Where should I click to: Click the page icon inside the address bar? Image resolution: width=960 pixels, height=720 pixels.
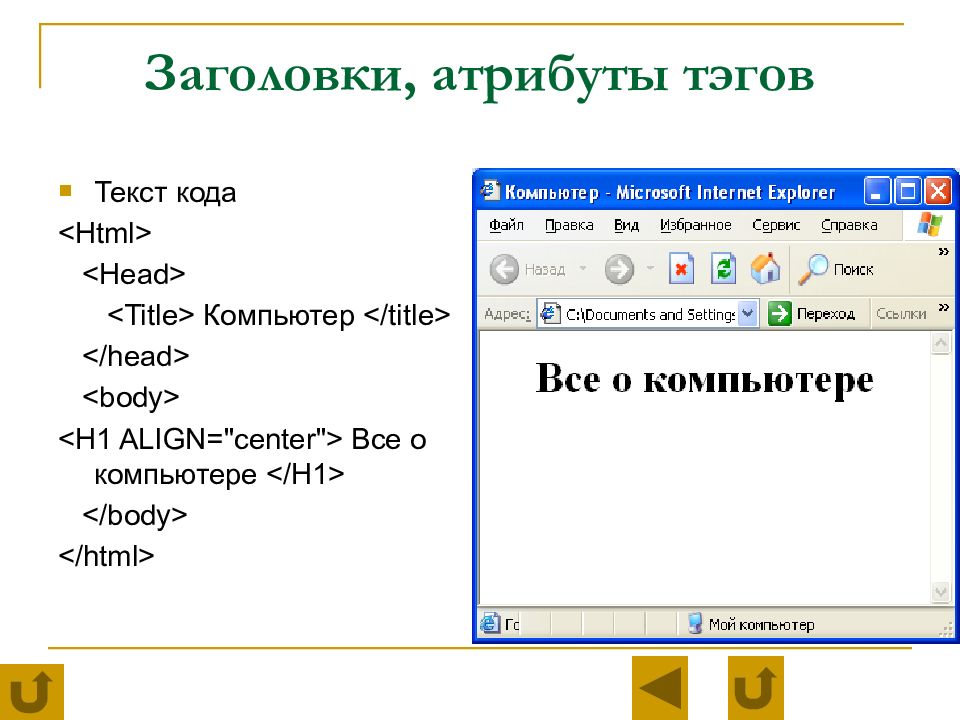pos(550,313)
